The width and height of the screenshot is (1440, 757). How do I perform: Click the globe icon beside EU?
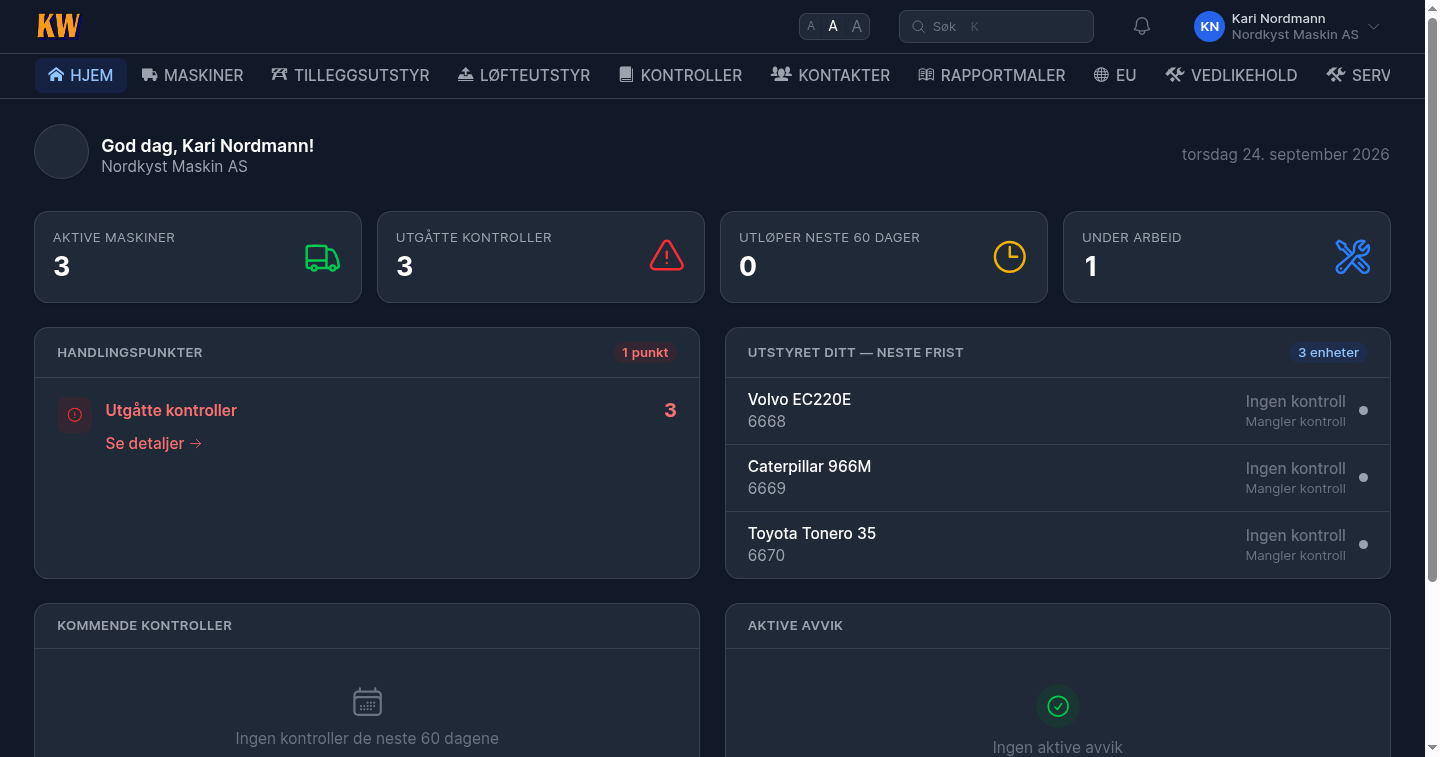(x=1101, y=74)
